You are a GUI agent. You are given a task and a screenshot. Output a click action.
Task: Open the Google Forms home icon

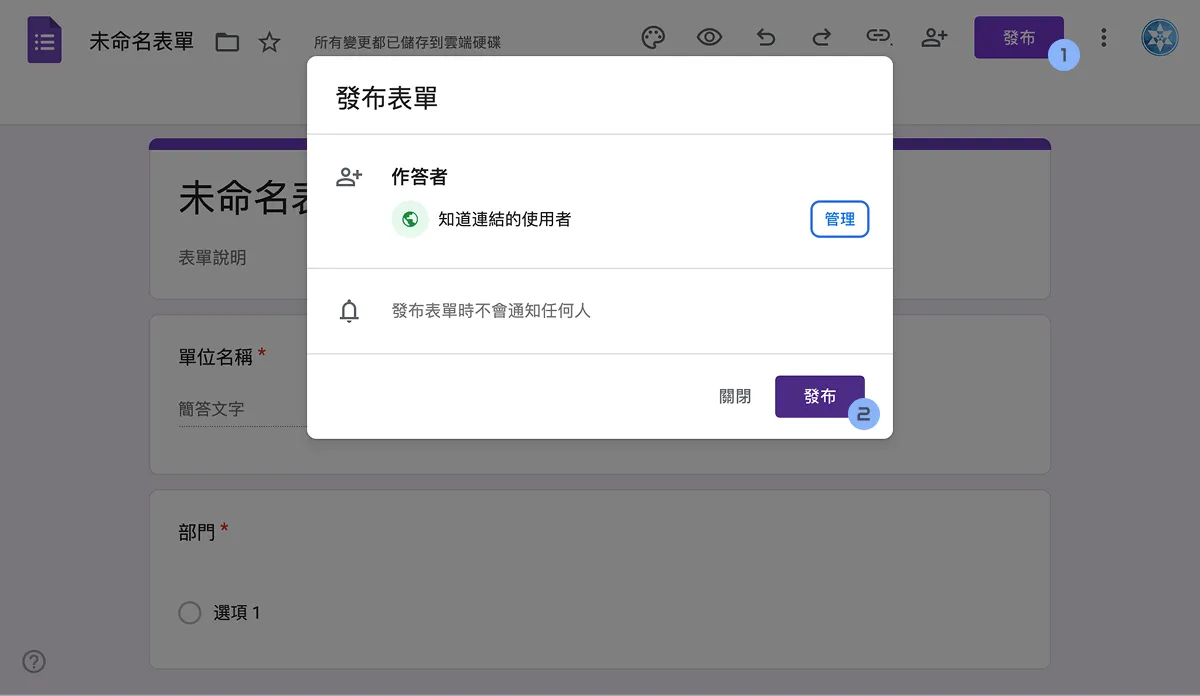tap(44, 38)
